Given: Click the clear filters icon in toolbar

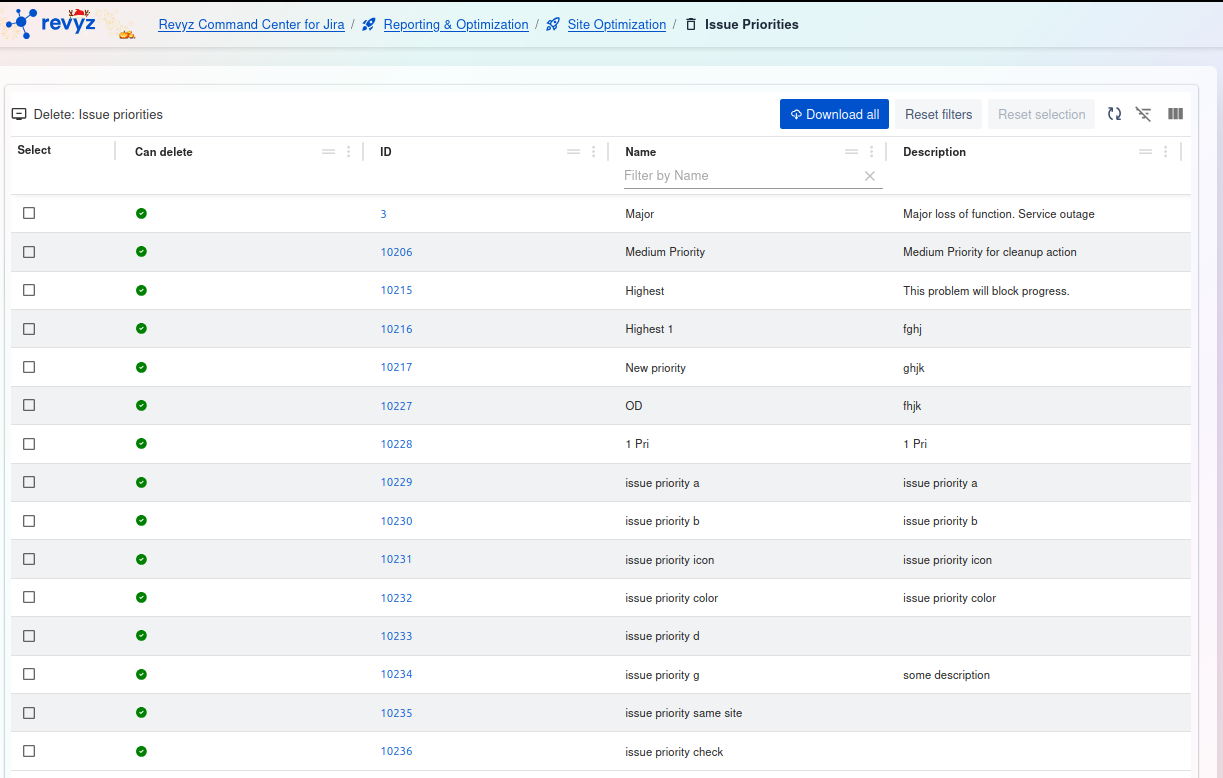Looking at the screenshot, I should (1143, 114).
